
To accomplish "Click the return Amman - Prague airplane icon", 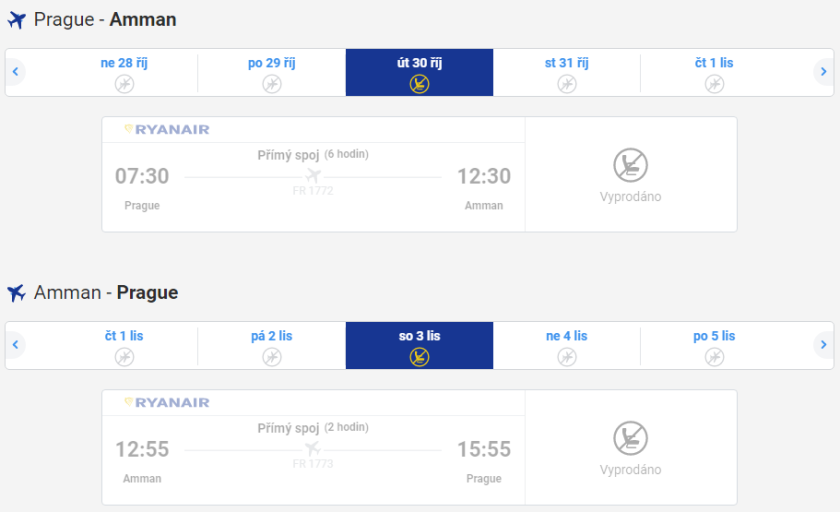I will pos(16,293).
